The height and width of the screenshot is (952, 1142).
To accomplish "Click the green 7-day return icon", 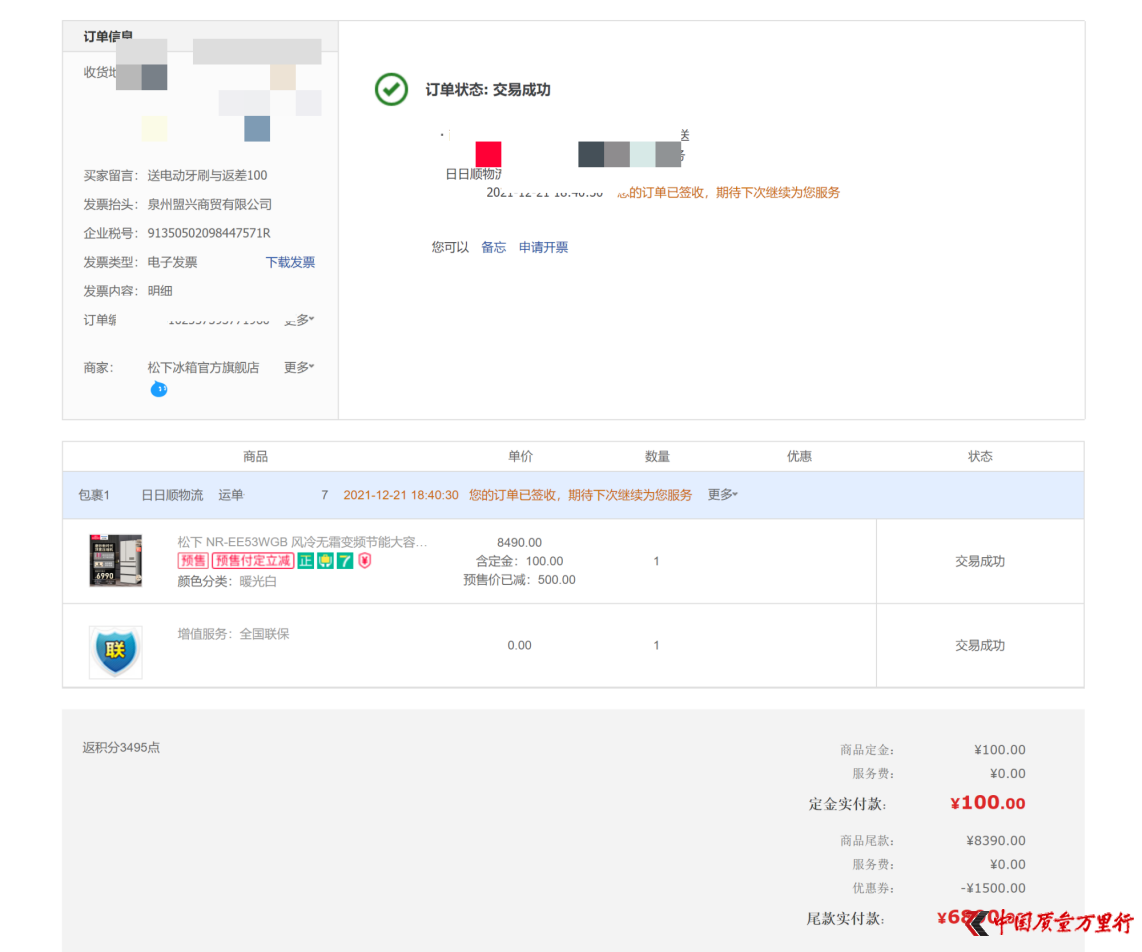I will click(x=345, y=561).
